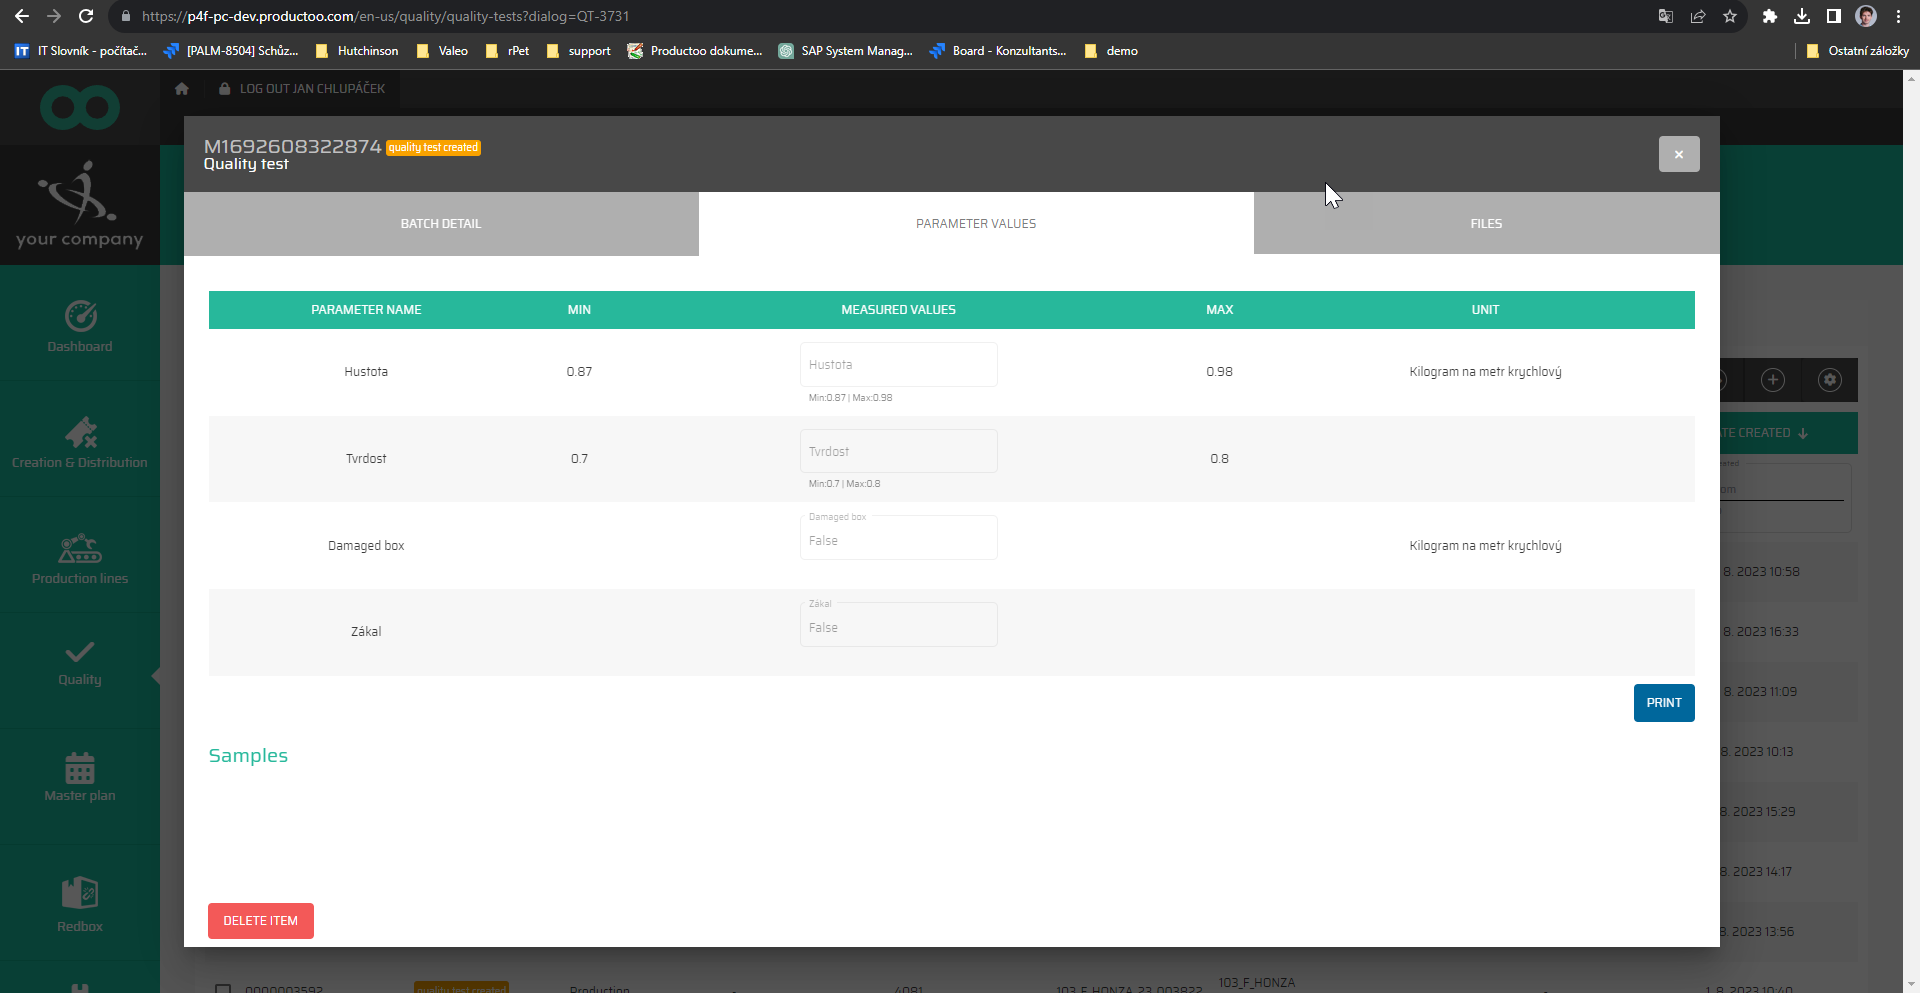Image resolution: width=1920 pixels, height=993 pixels.
Task: Open the Damaged box value dropdown
Action: tap(898, 540)
